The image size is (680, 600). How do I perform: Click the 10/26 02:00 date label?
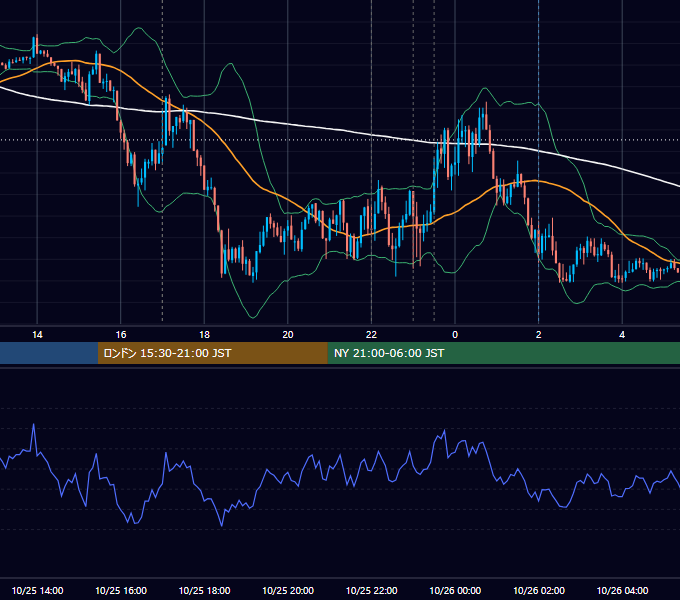click(x=539, y=590)
